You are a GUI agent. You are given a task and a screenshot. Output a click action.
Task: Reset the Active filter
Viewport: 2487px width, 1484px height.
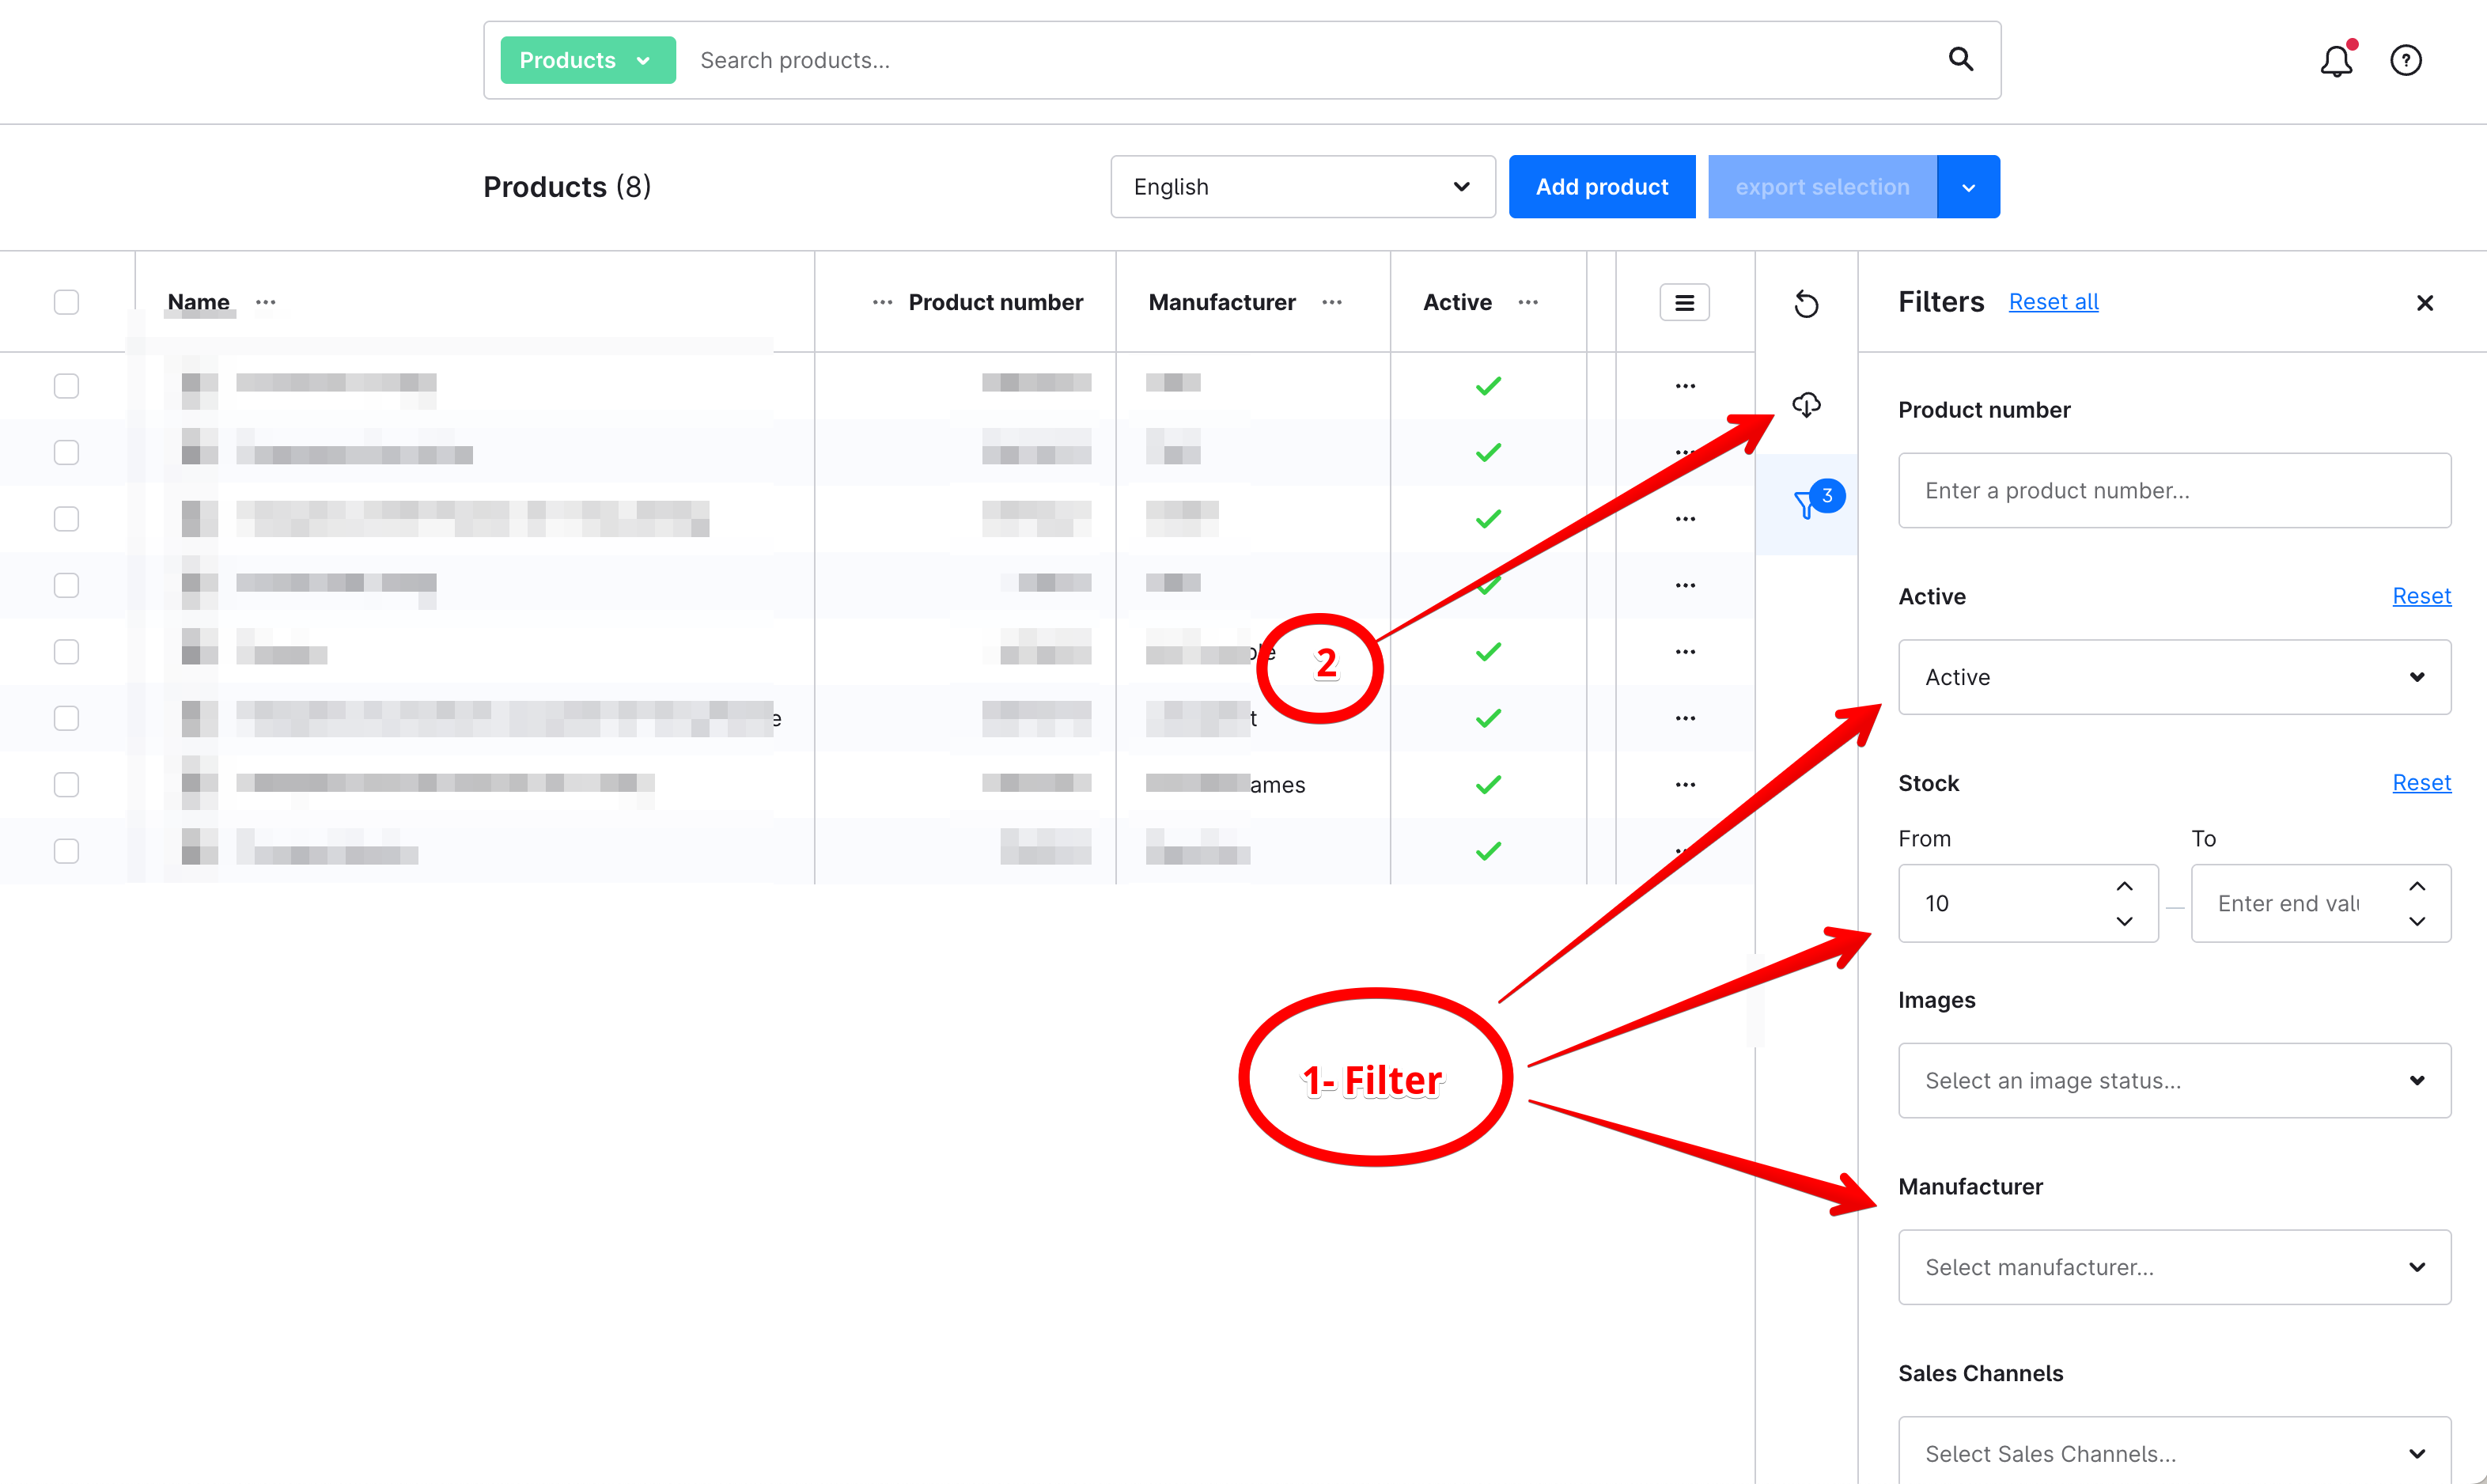pyautogui.click(x=2421, y=596)
